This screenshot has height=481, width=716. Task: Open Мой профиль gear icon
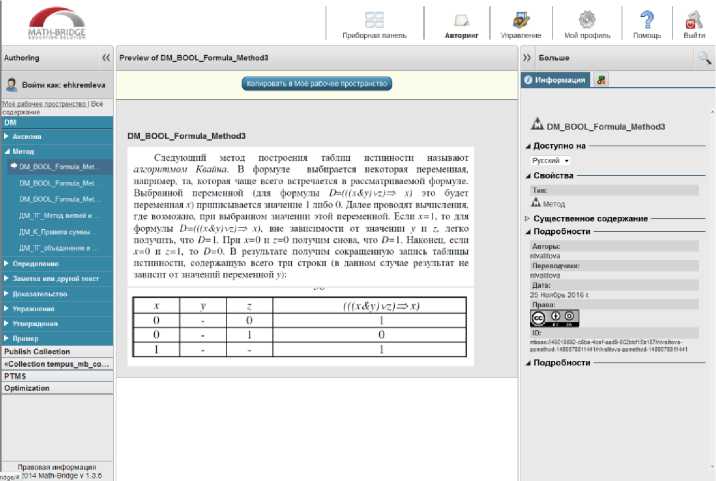[587, 20]
